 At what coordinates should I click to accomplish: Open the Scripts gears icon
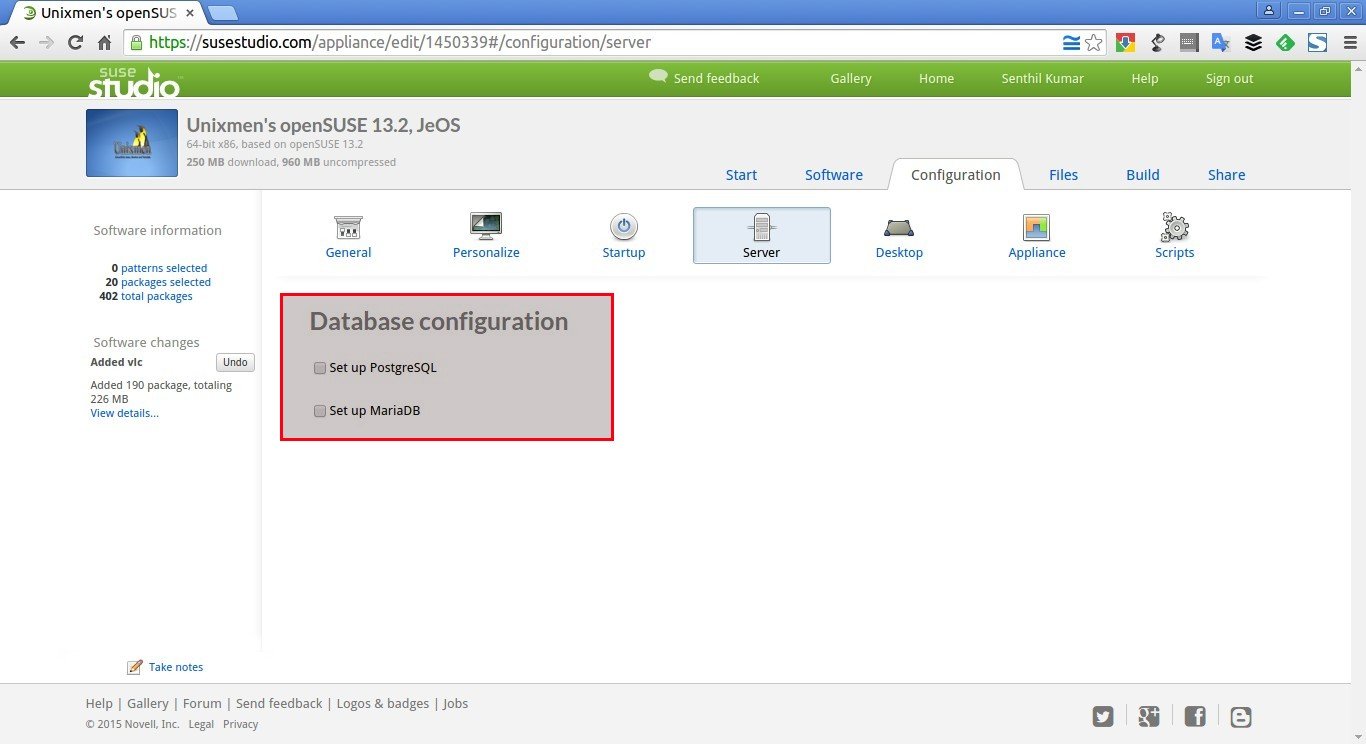tap(1174, 227)
